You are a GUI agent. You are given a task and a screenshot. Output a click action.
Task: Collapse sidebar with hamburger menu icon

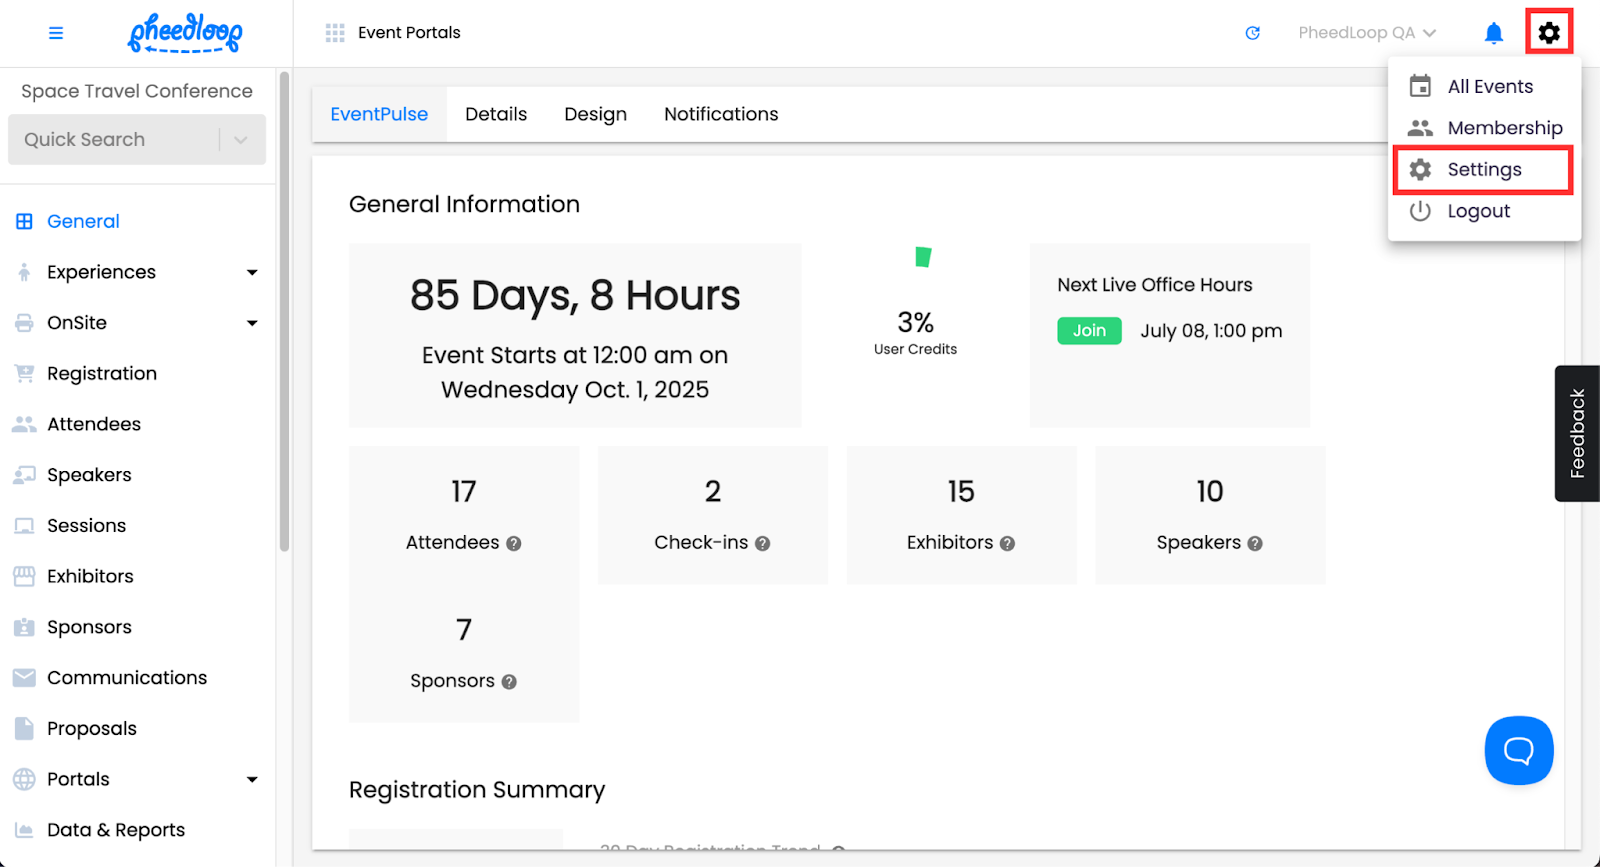pos(56,33)
